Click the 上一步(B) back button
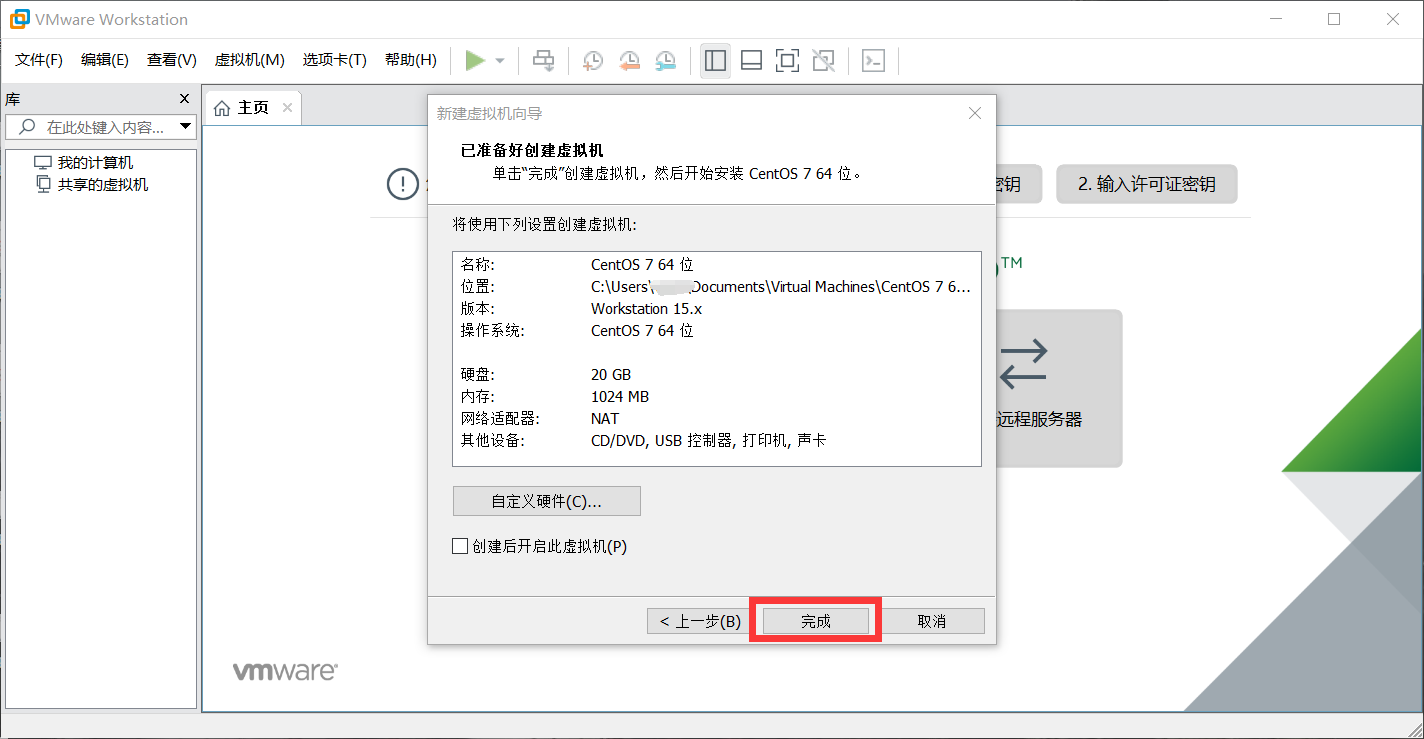Image resolution: width=1424 pixels, height=739 pixels. (x=699, y=621)
